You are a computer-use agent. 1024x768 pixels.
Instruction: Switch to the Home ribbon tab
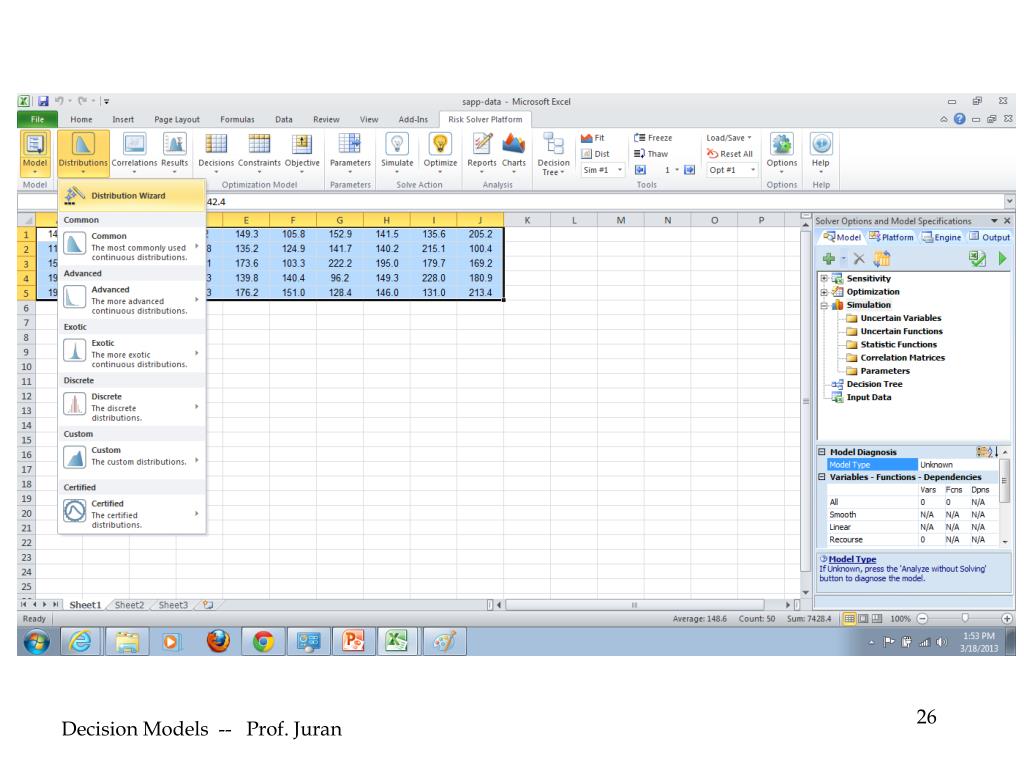point(81,120)
